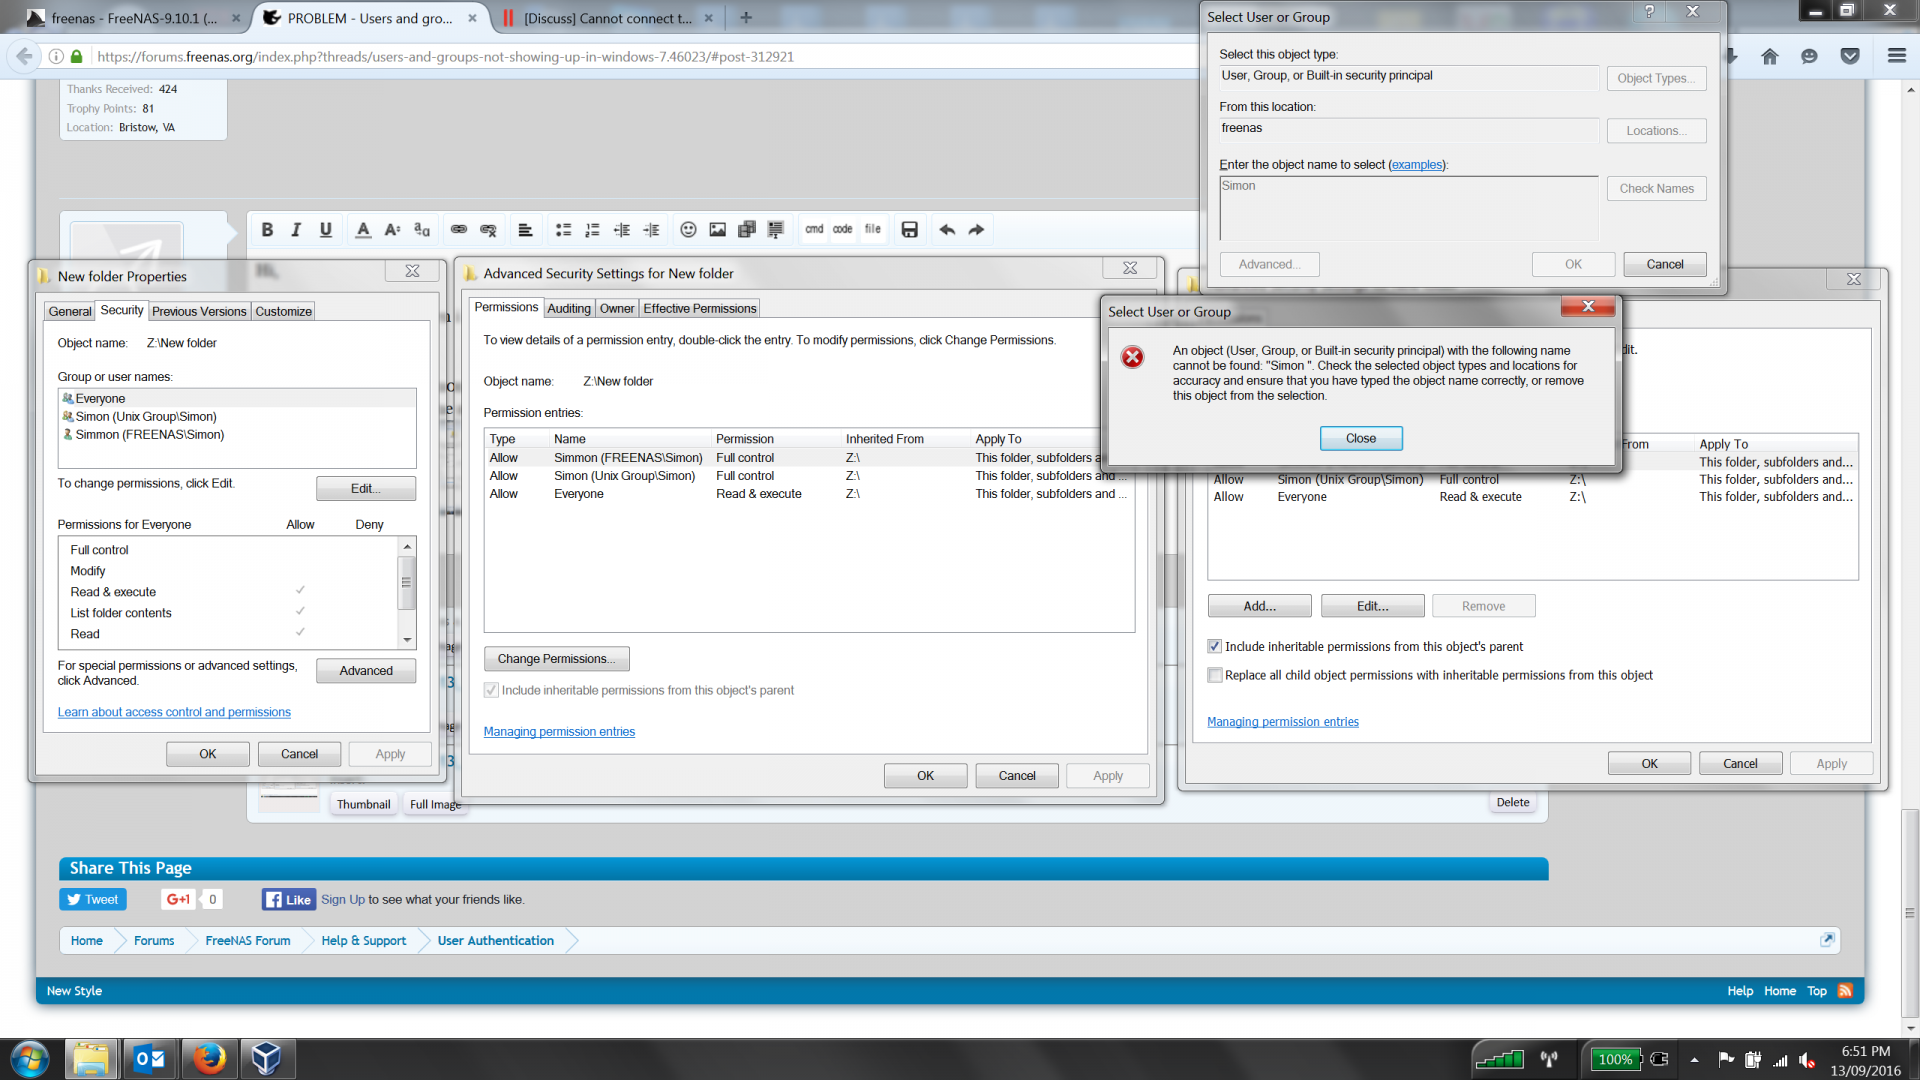Viewport: 1920px width, 1080px height.
Task: Click the unlink icon
Action: pos(488,230)
